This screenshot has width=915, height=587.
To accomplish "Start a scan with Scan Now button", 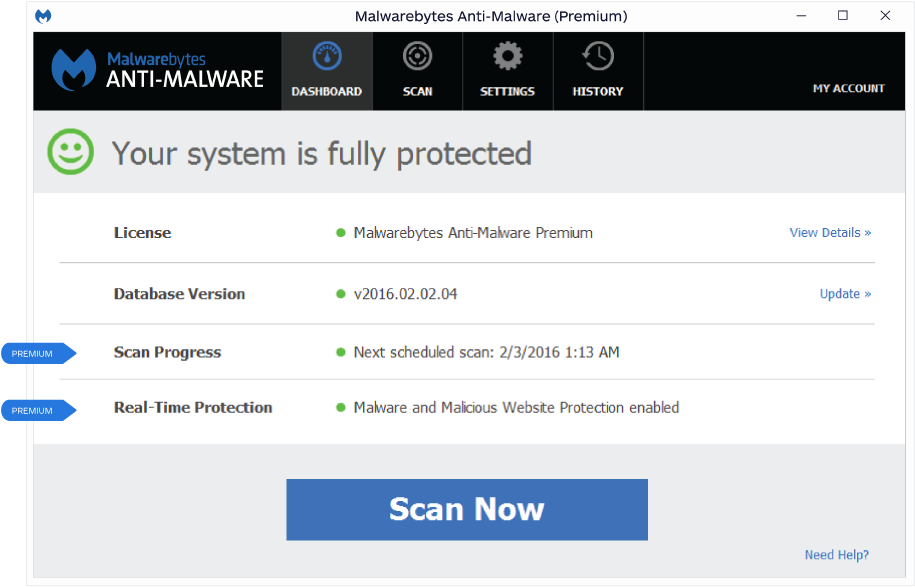I will (467, 509).
